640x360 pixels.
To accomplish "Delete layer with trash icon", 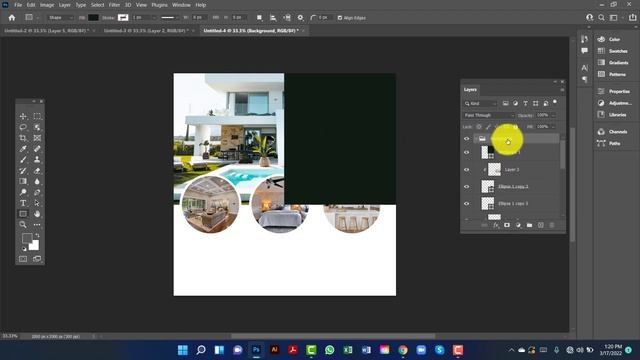I will tap(552, 225).
